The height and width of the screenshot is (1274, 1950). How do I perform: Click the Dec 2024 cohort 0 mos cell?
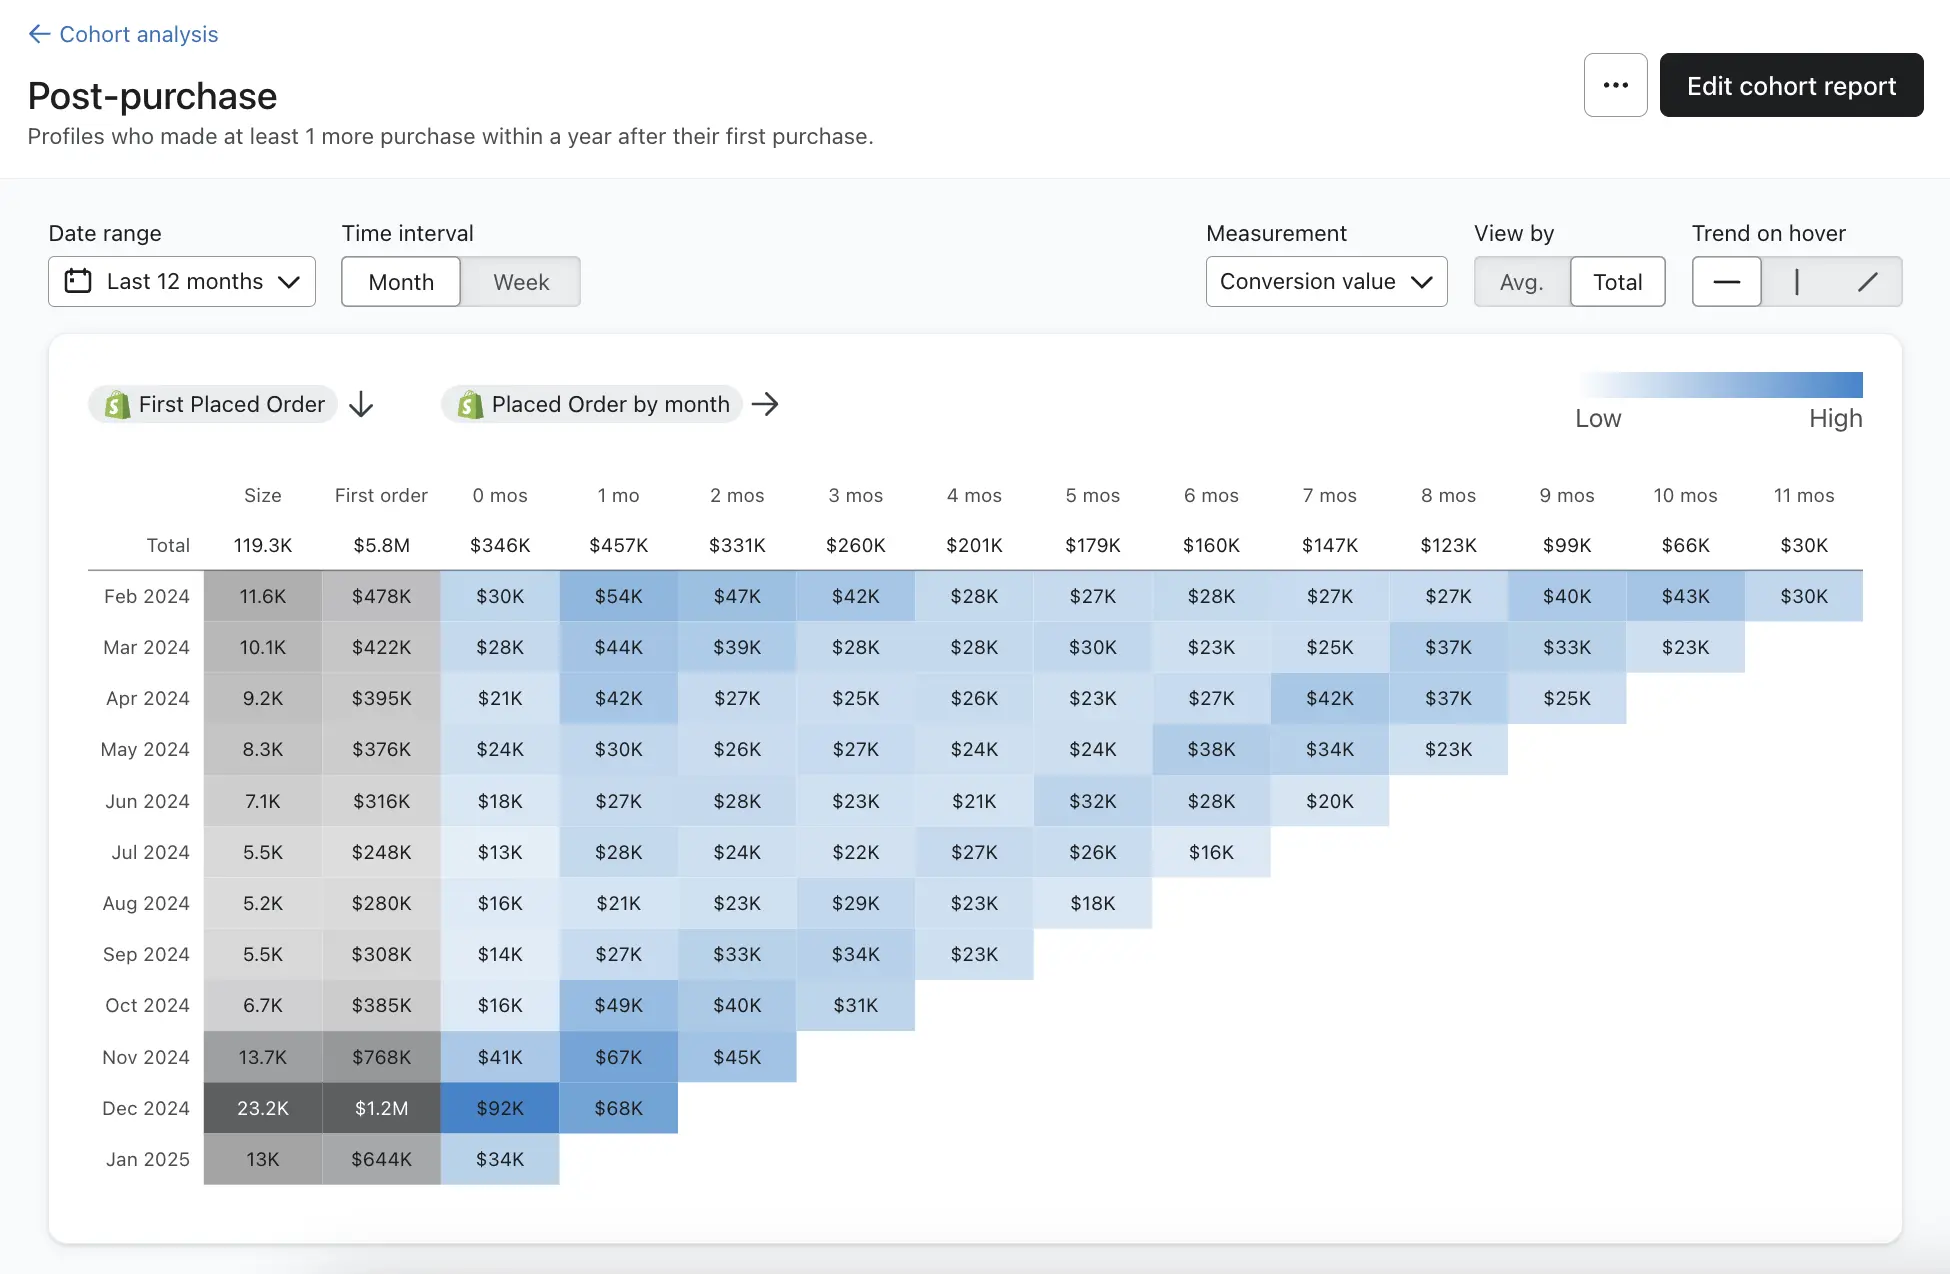coord(499,1105)
